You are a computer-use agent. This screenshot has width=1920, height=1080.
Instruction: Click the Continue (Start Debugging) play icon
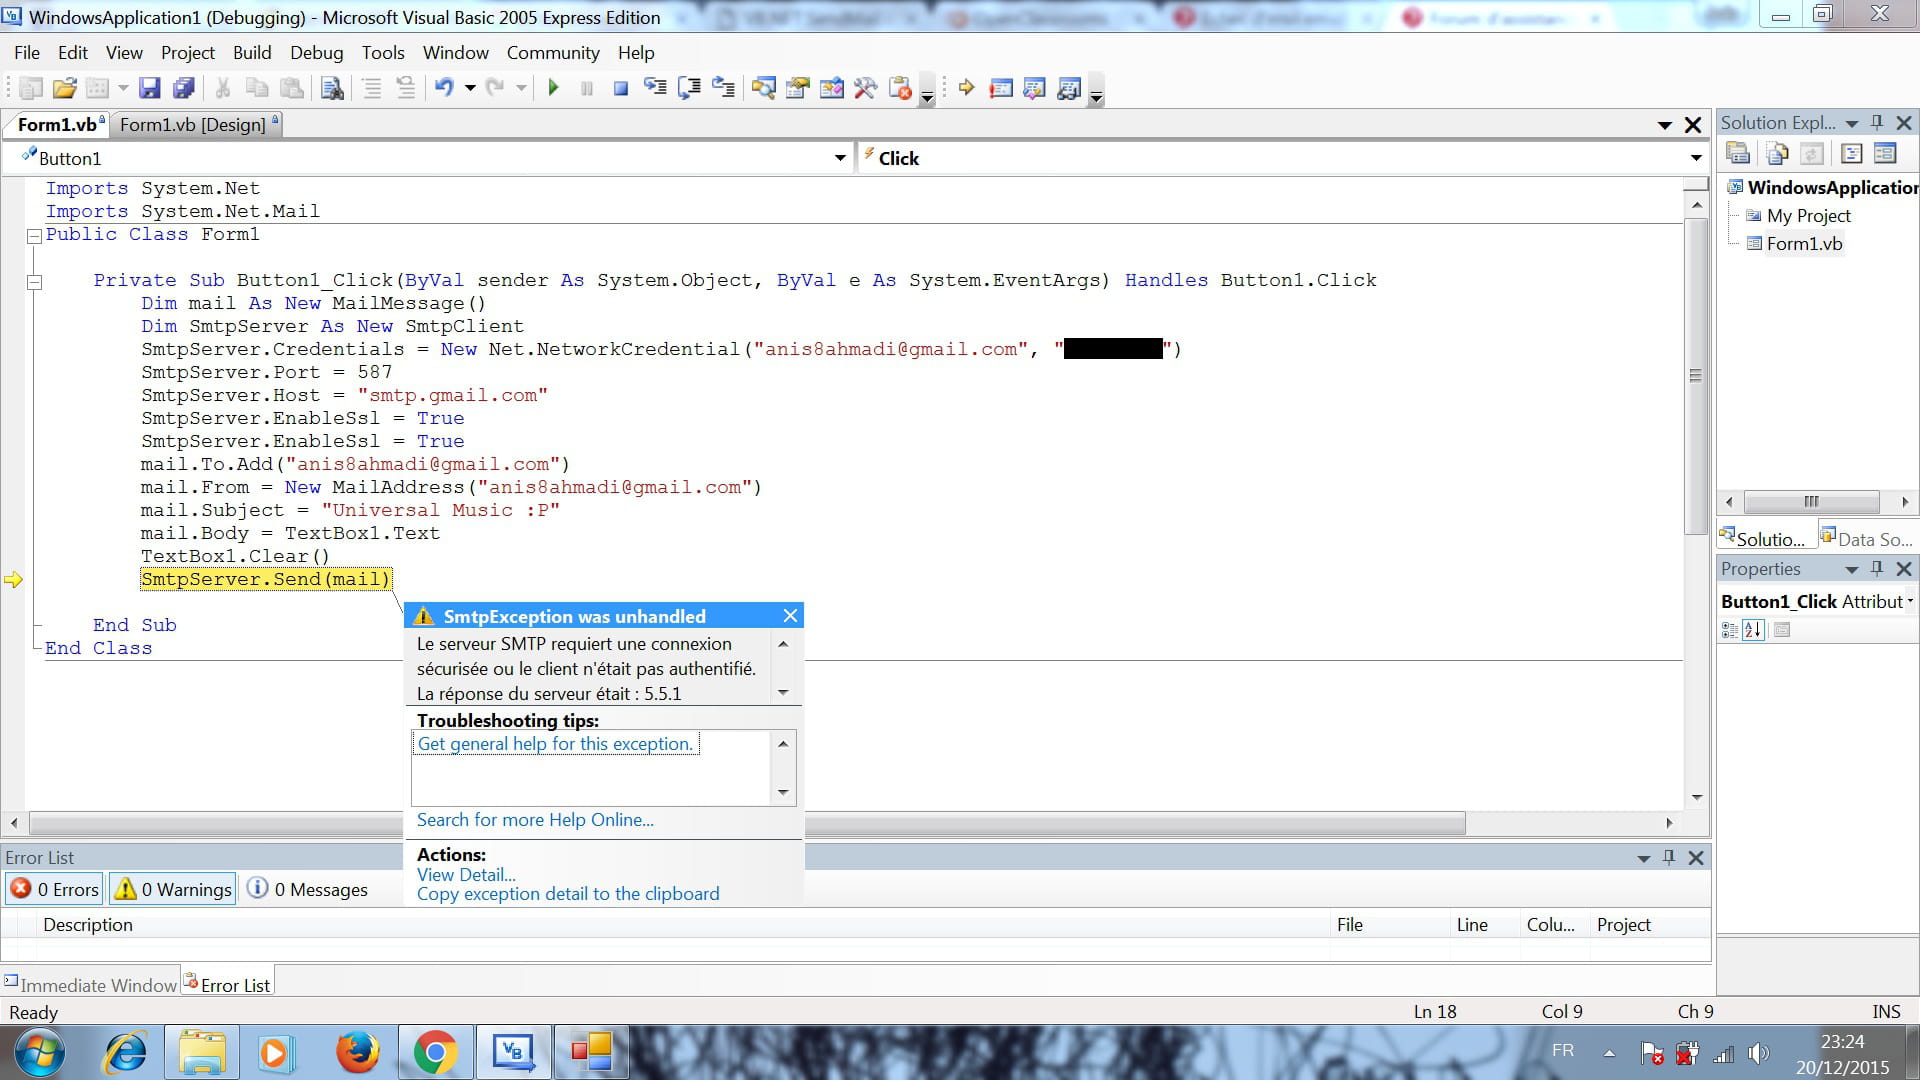(553, 88)
